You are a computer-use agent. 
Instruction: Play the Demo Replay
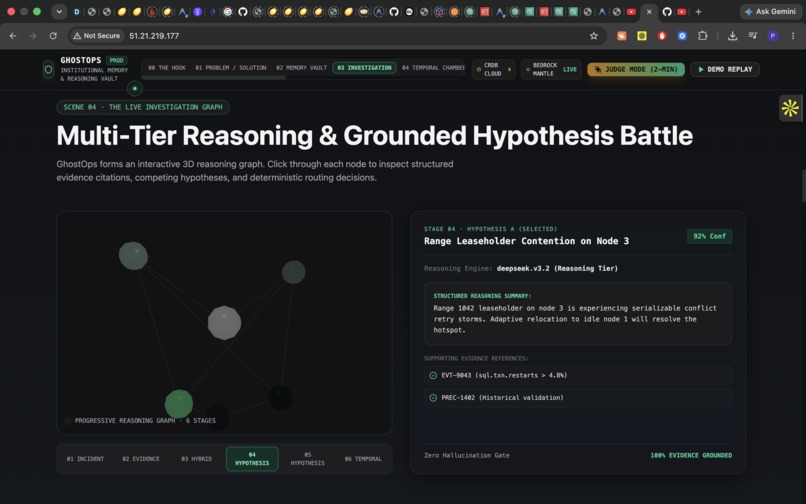[x=725, y=69]
